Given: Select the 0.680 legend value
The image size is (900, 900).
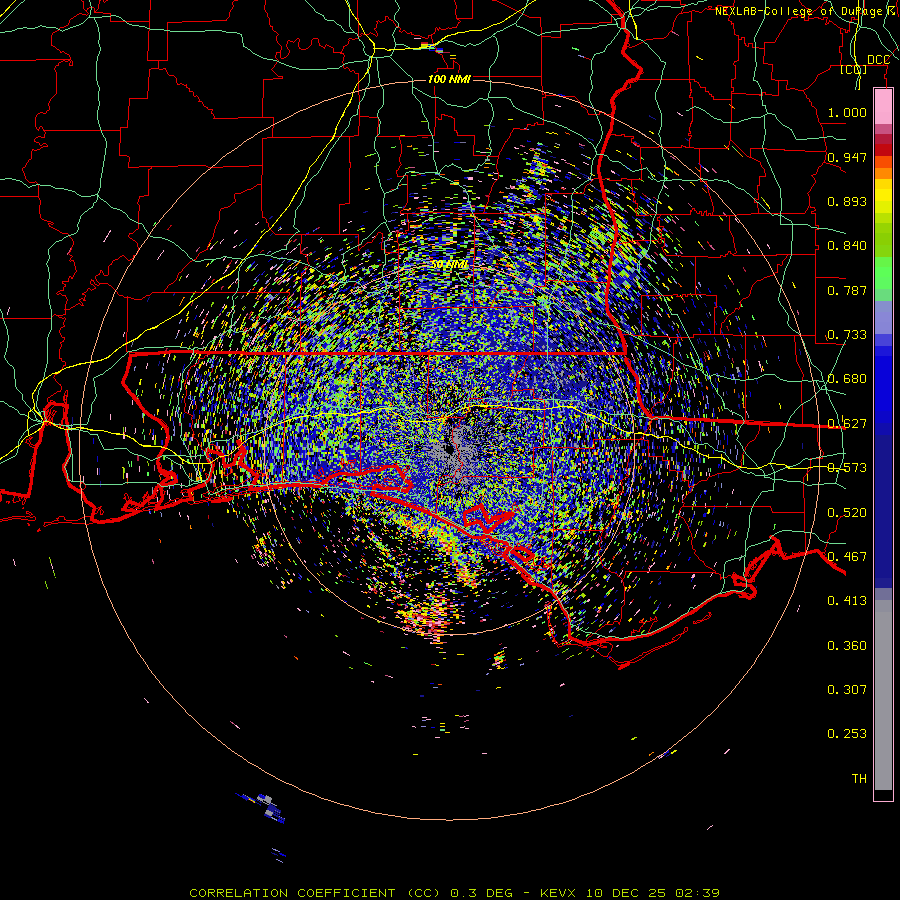Looking at the screenshot, I should (847, 379).
